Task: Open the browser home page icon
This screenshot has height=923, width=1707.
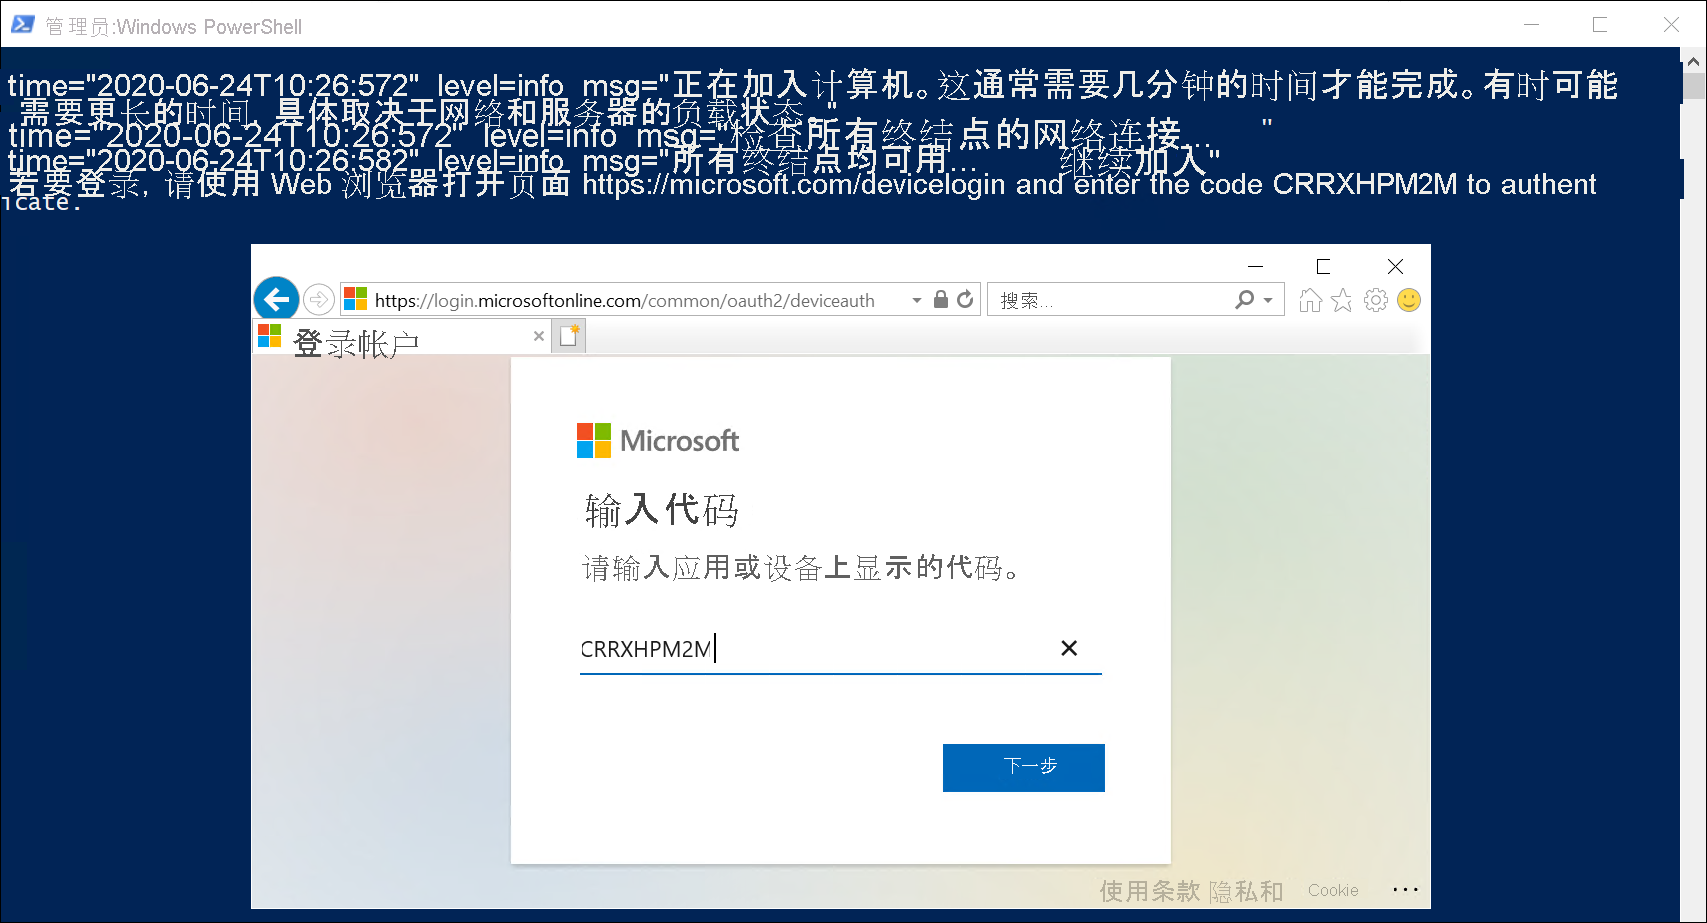Action: pyautogui.click(x=1310, y=300)
